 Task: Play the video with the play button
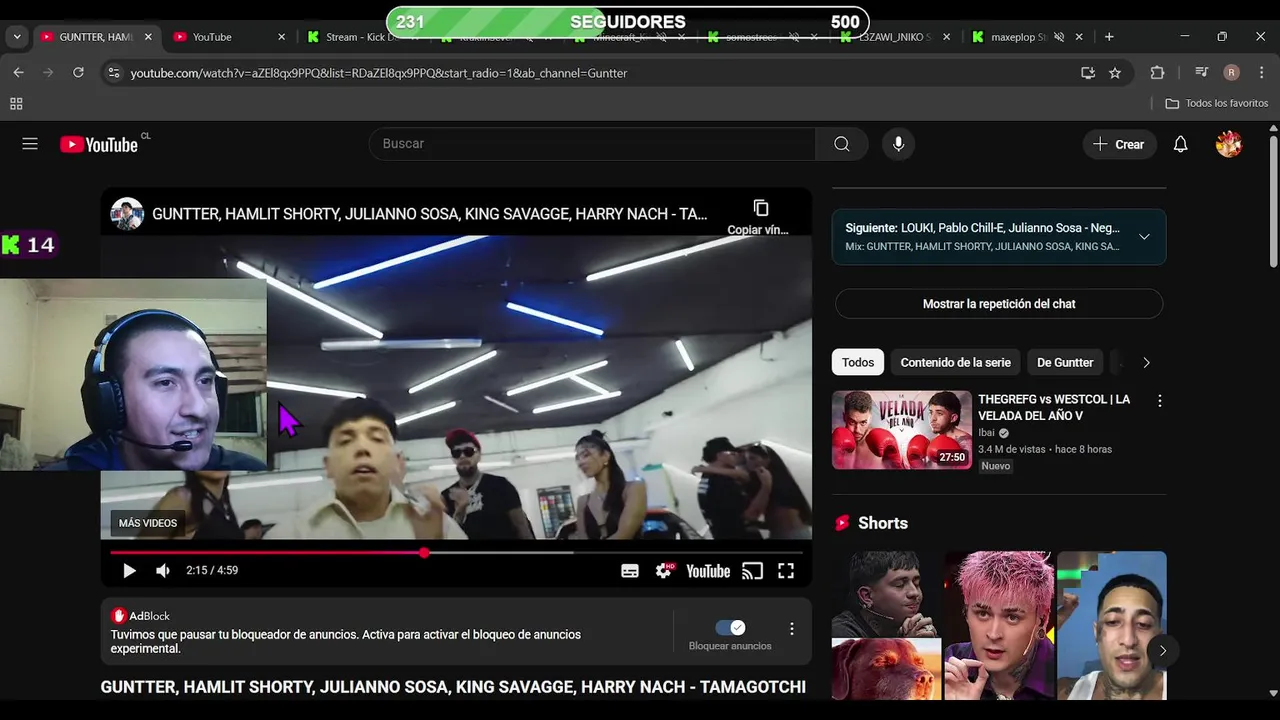129,571
